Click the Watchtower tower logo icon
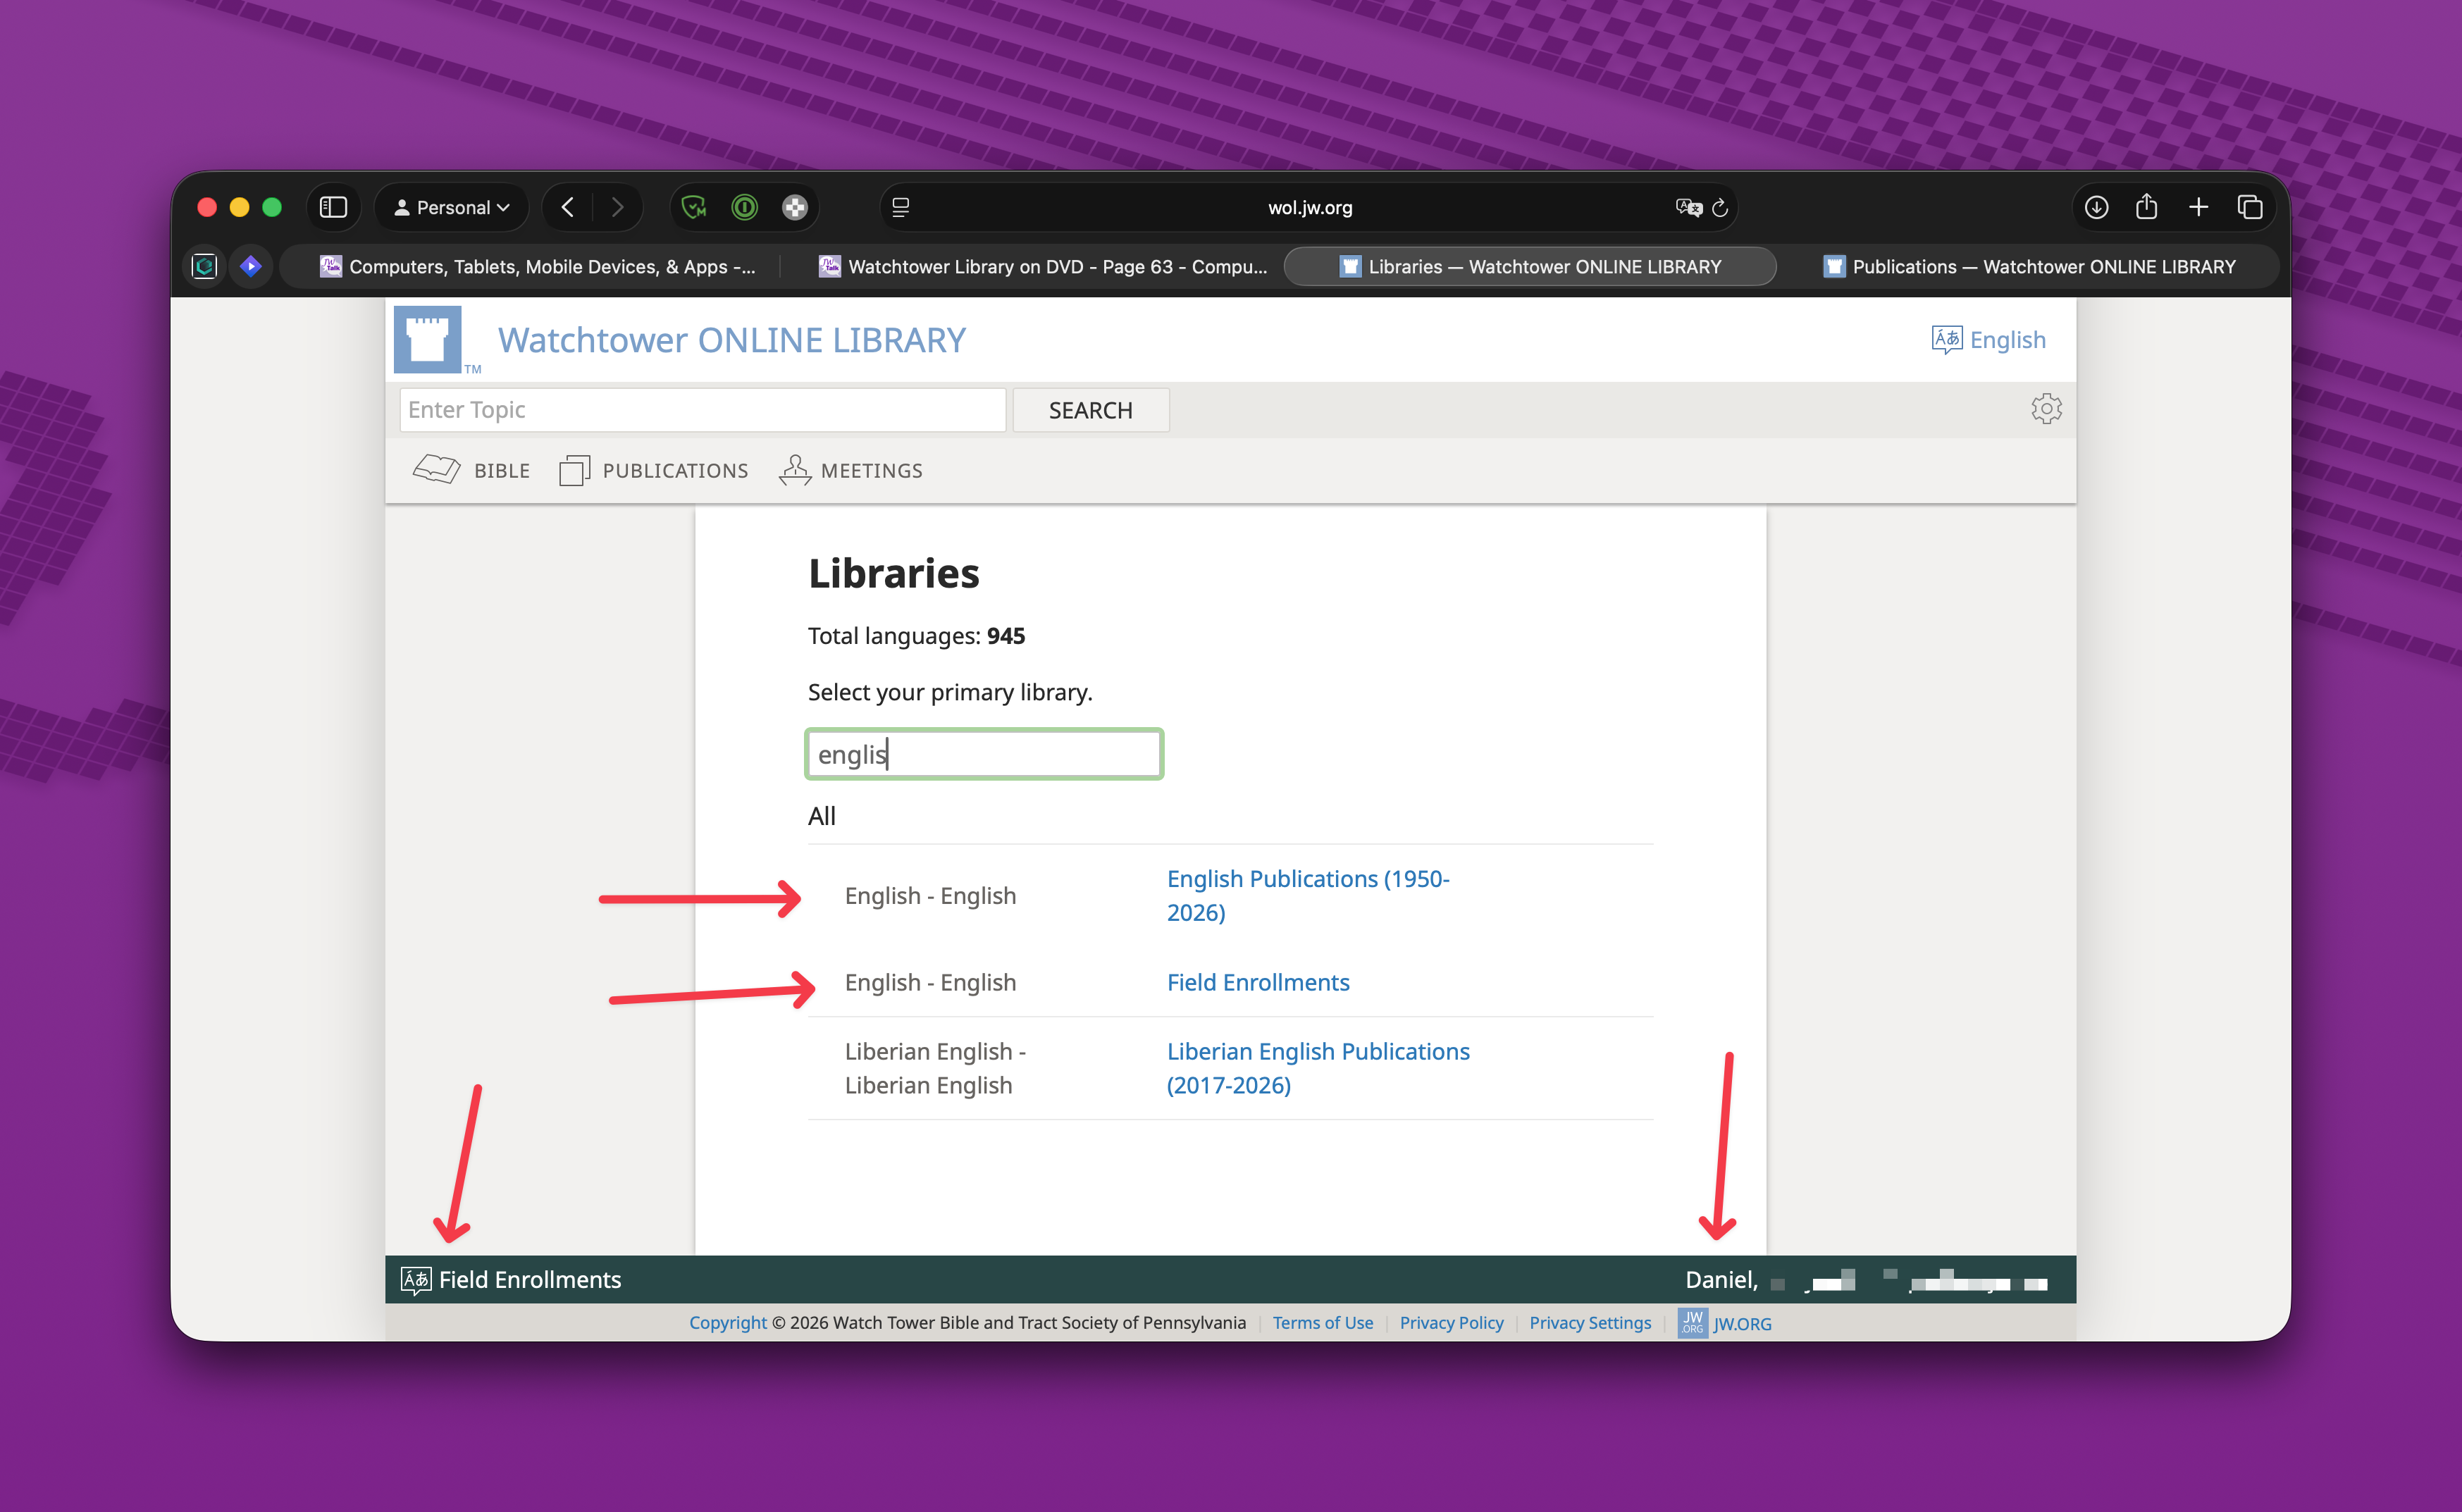 point(427,339)
